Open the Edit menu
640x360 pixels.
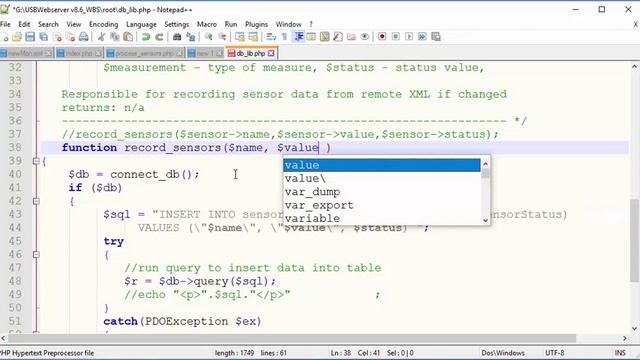coord(24,24)
